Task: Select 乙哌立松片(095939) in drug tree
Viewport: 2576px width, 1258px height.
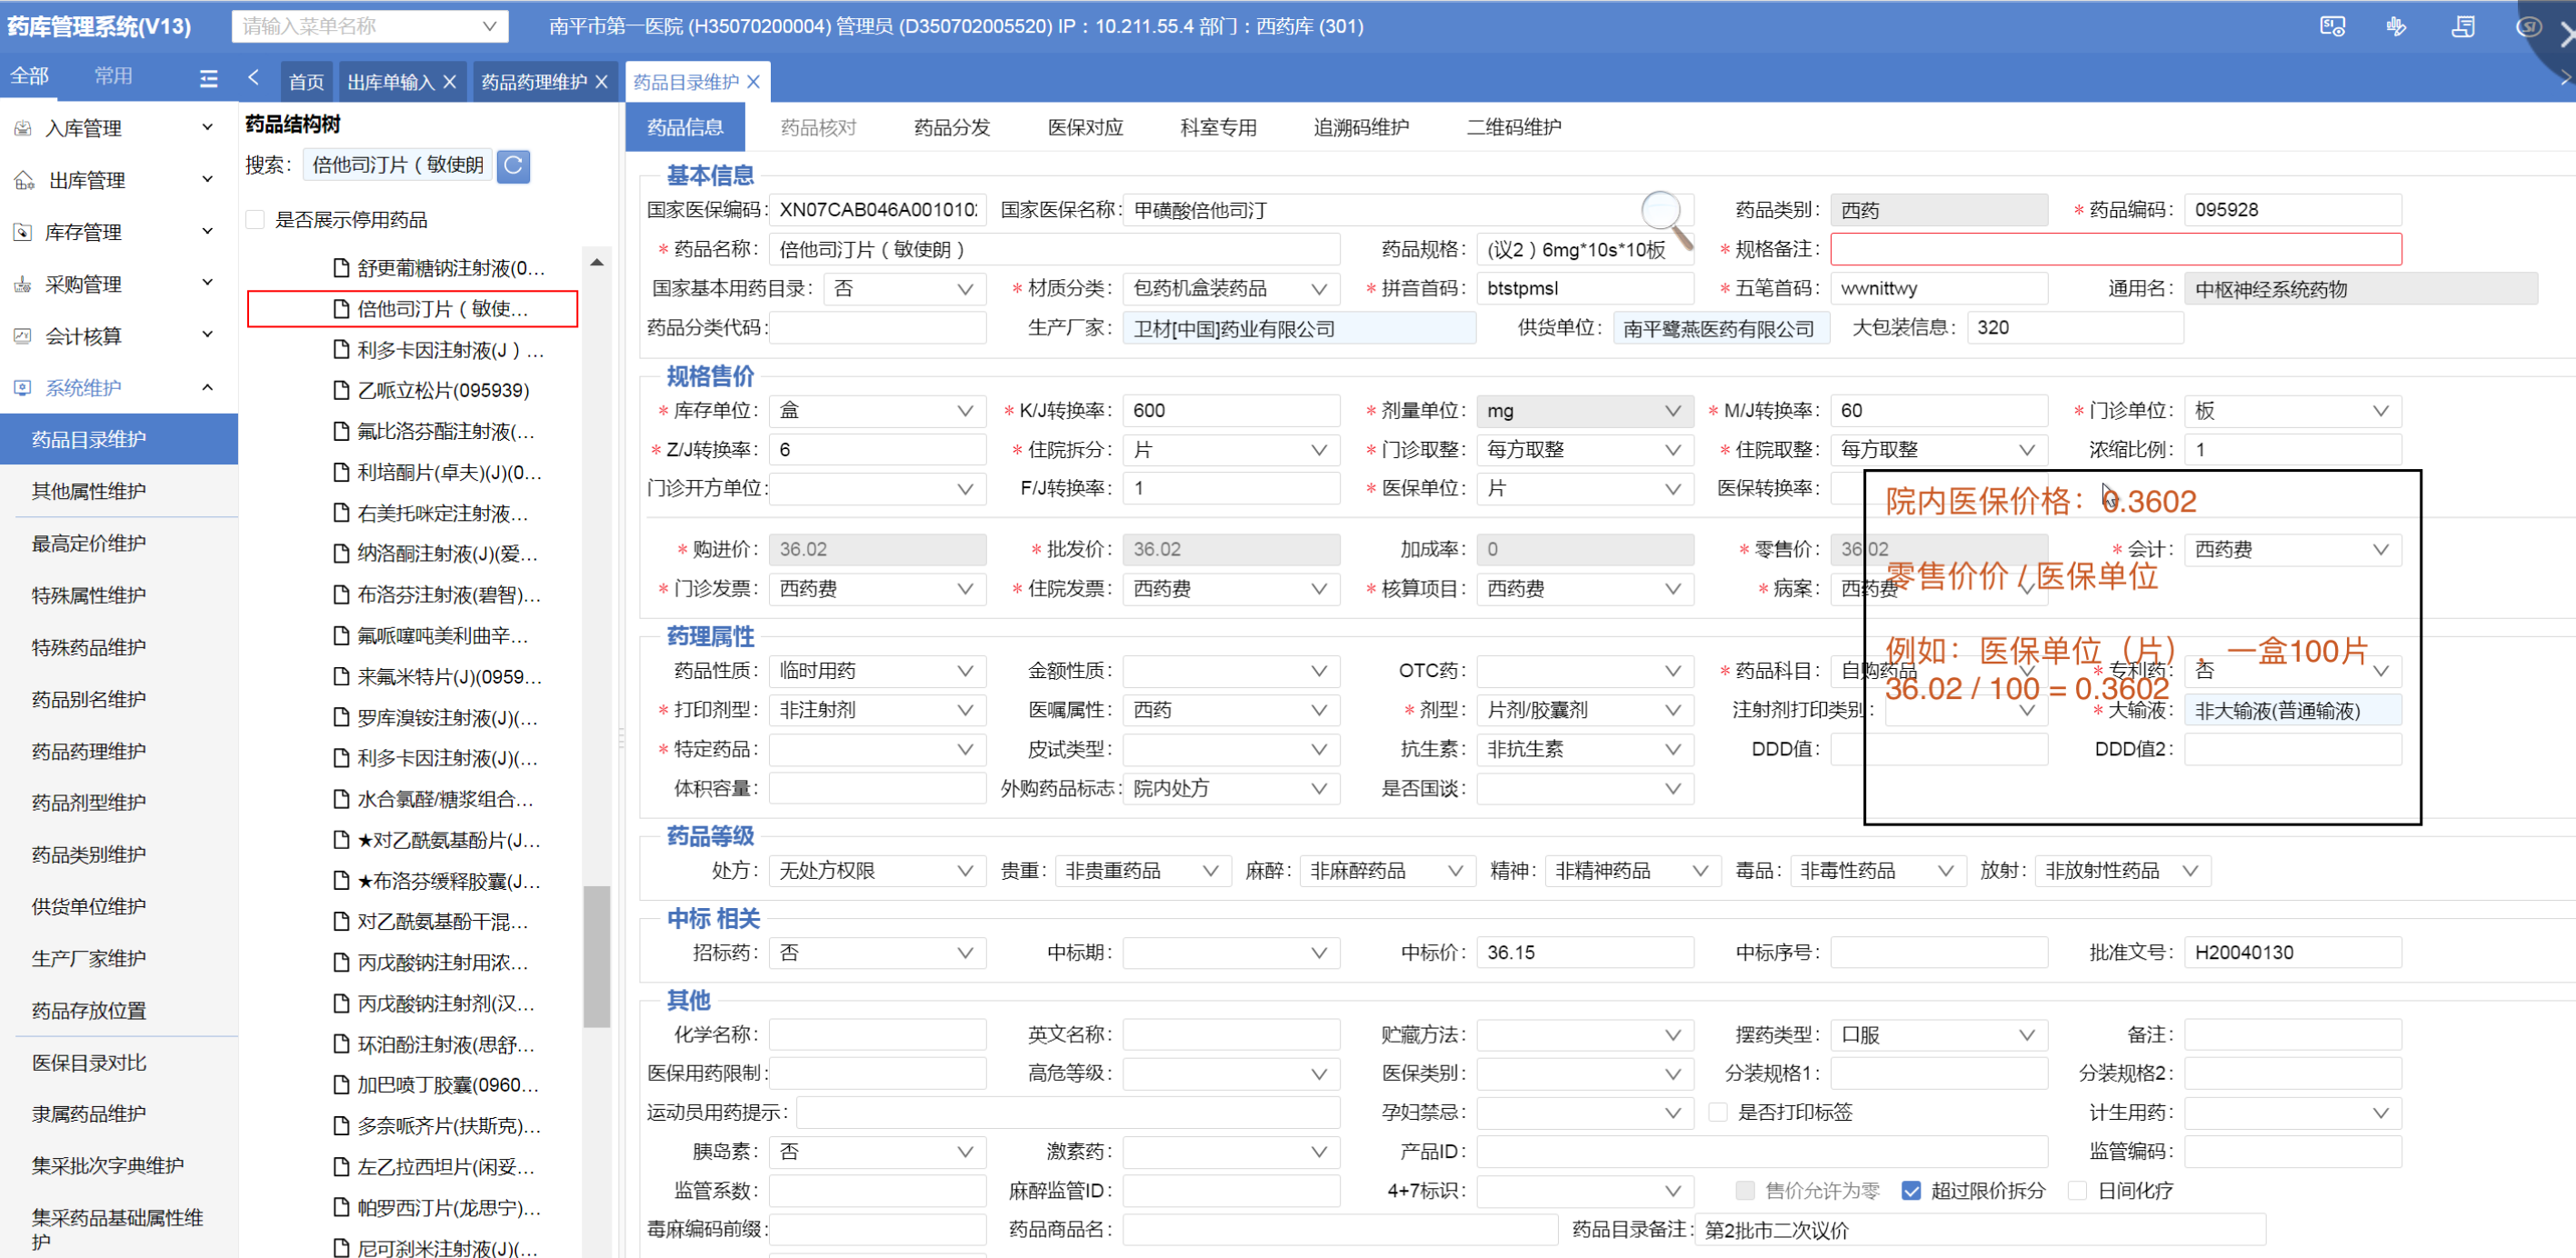Action: coord(442,390)
